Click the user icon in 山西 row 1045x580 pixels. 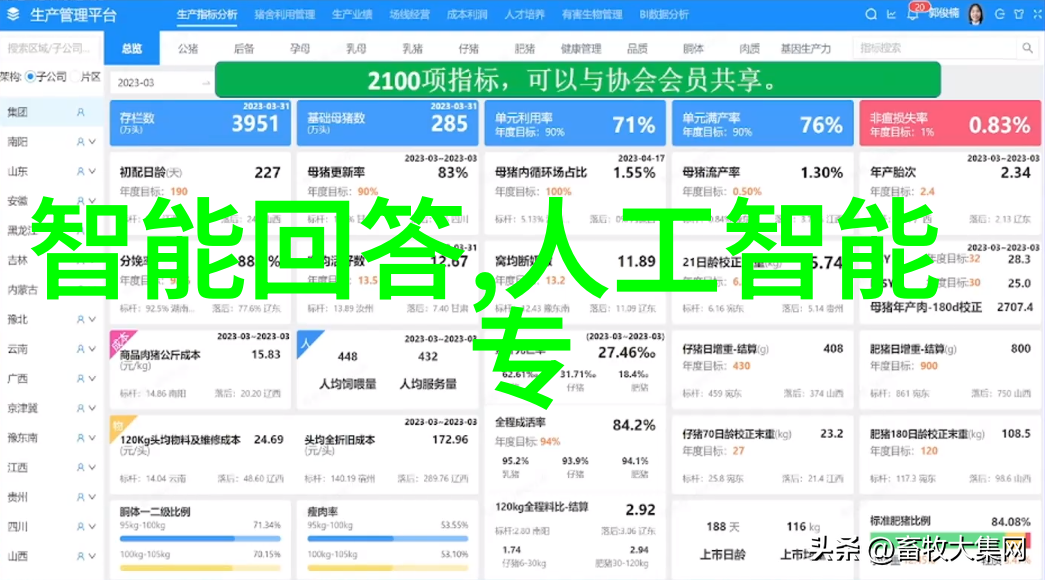coord(81,556)
